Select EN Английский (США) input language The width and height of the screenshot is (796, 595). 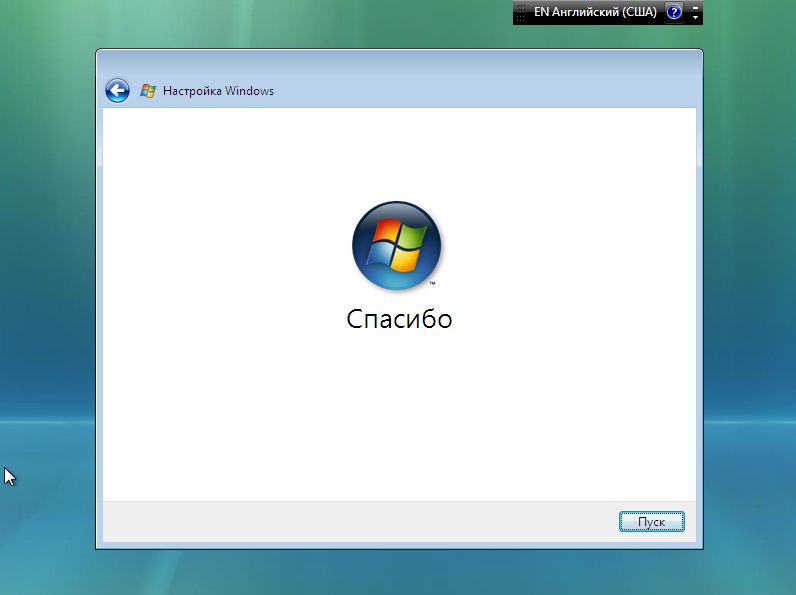point(595,12)
